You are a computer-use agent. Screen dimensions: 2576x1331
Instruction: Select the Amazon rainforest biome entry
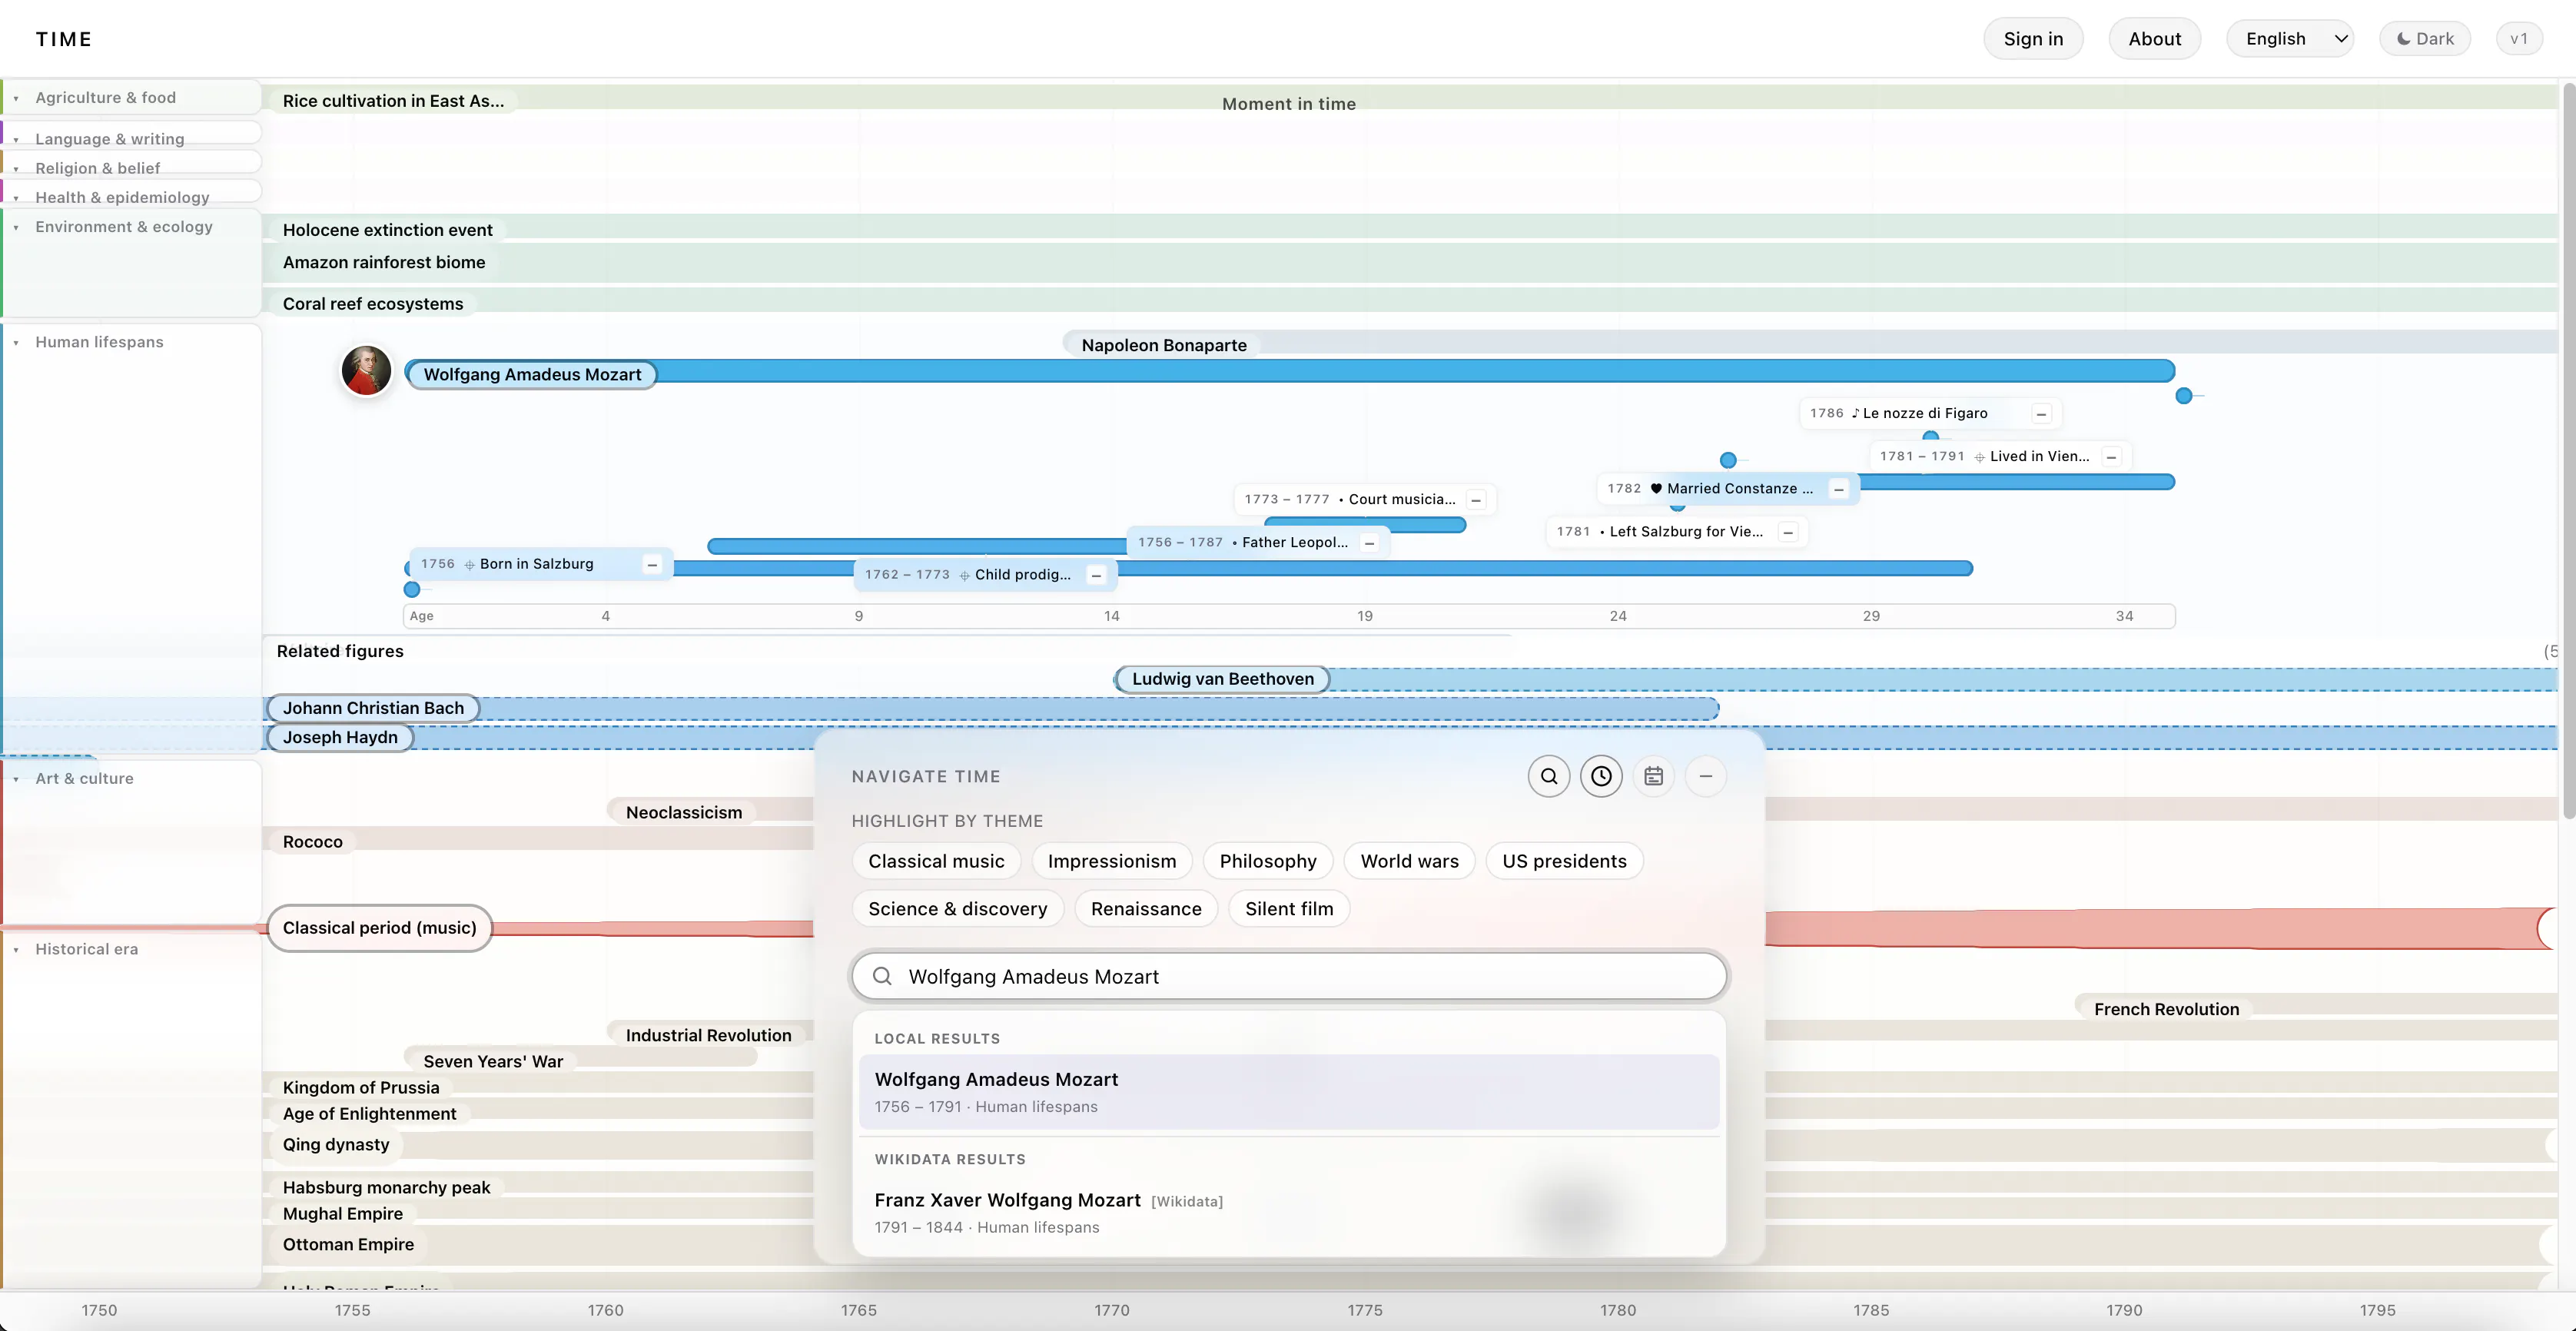pos(383,262)
